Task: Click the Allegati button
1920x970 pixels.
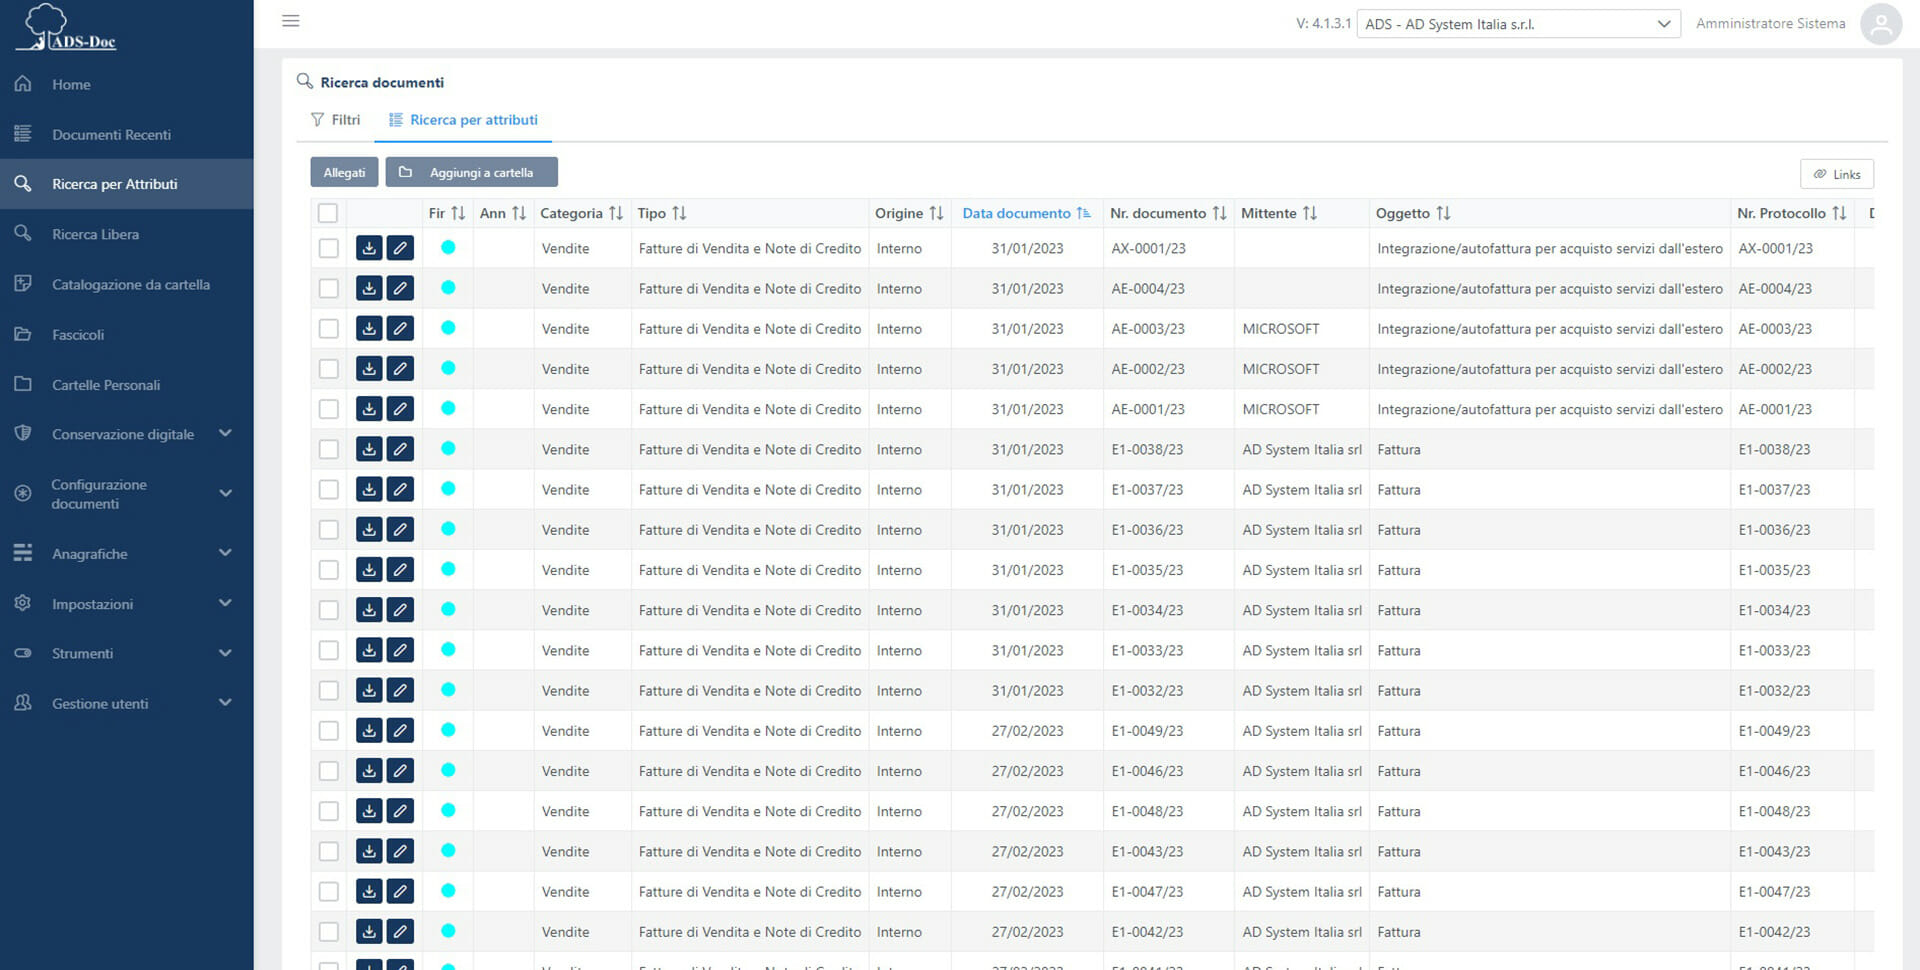Action: (x=344, y=172)
